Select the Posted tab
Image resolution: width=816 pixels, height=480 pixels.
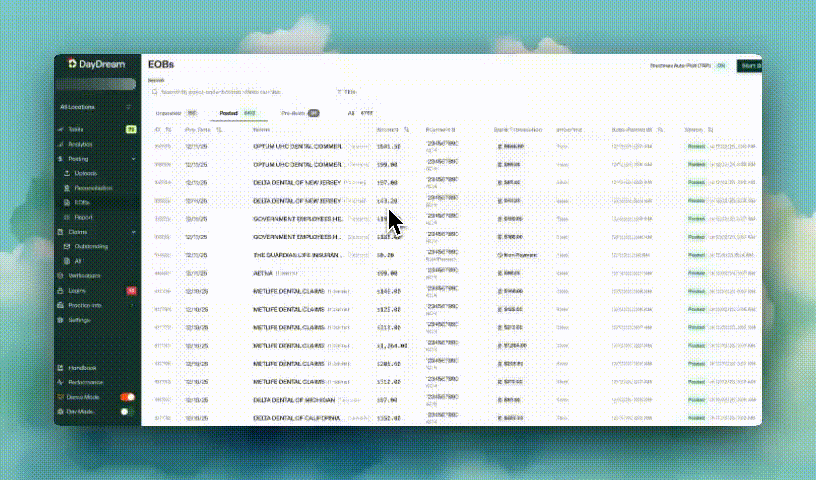[238, 113]
